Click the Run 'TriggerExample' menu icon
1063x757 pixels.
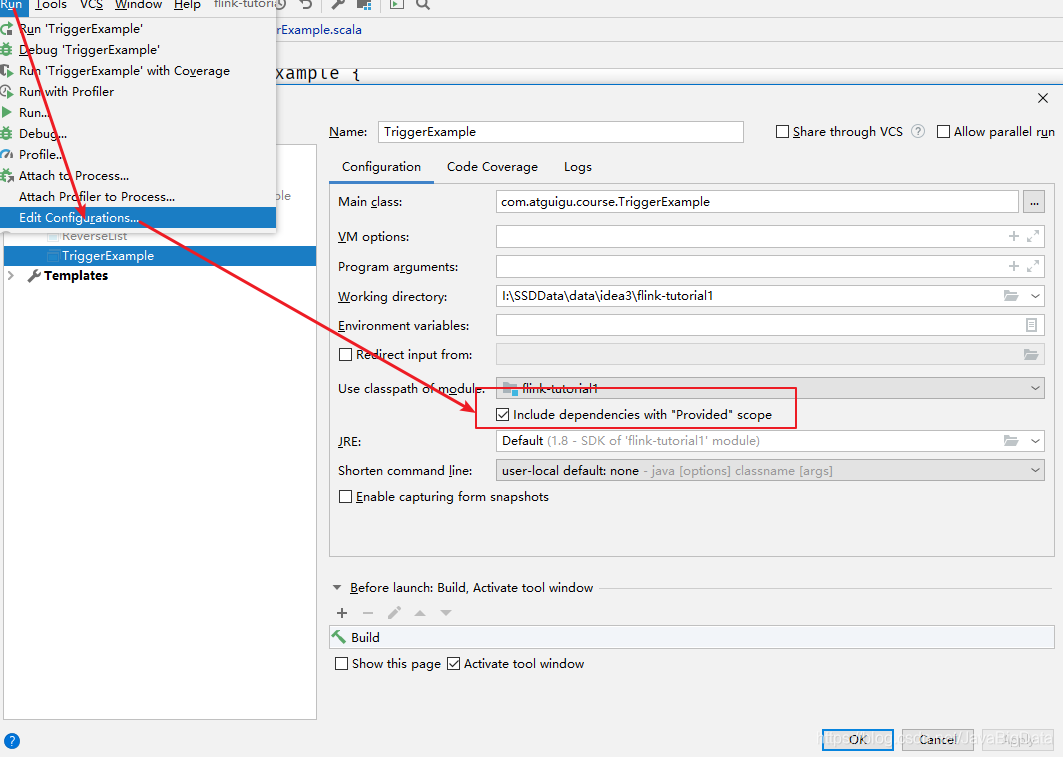tap(7, 28)
